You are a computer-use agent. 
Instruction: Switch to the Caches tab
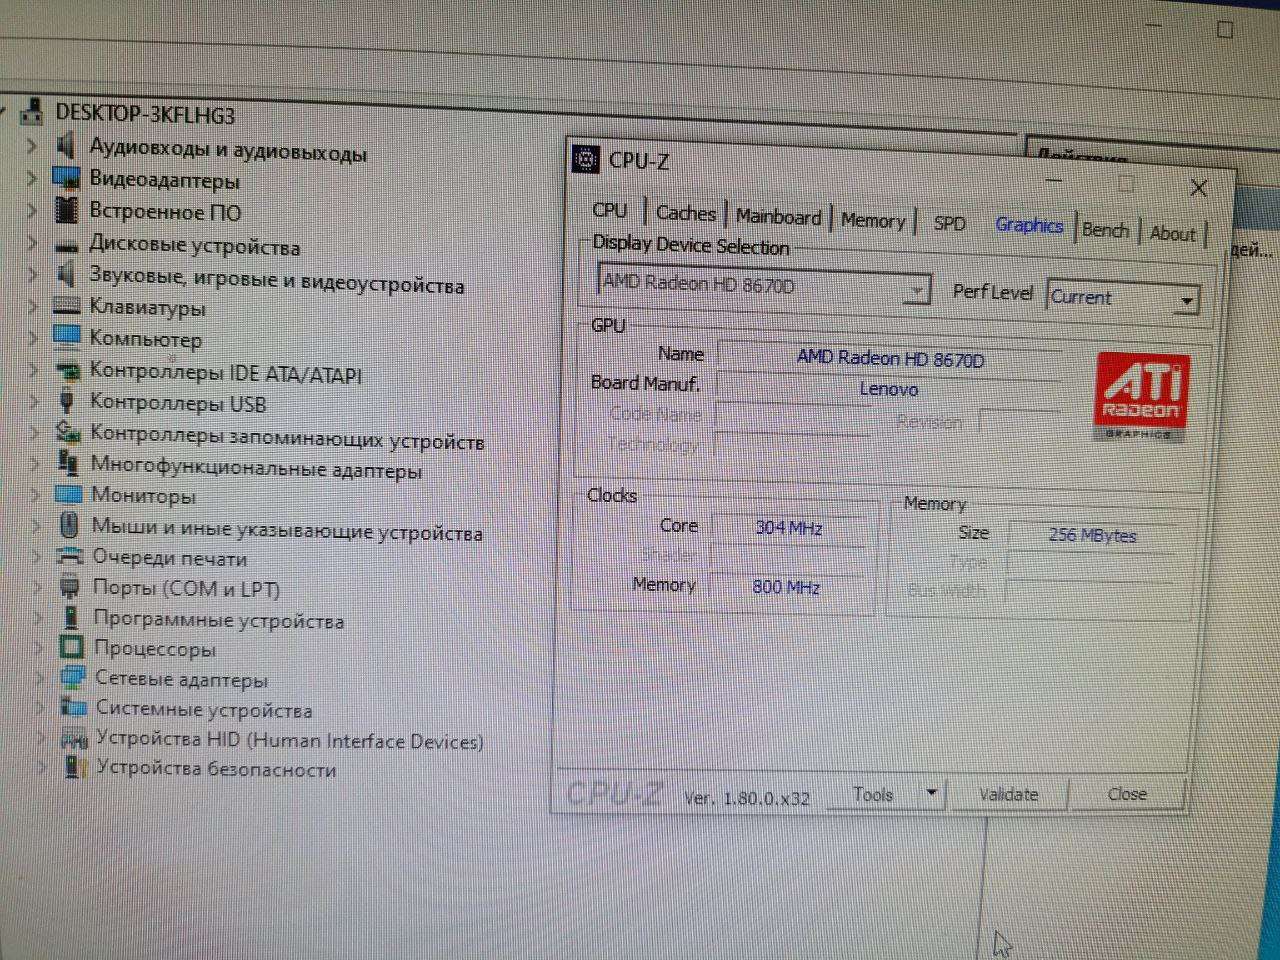tap(686, 213)
